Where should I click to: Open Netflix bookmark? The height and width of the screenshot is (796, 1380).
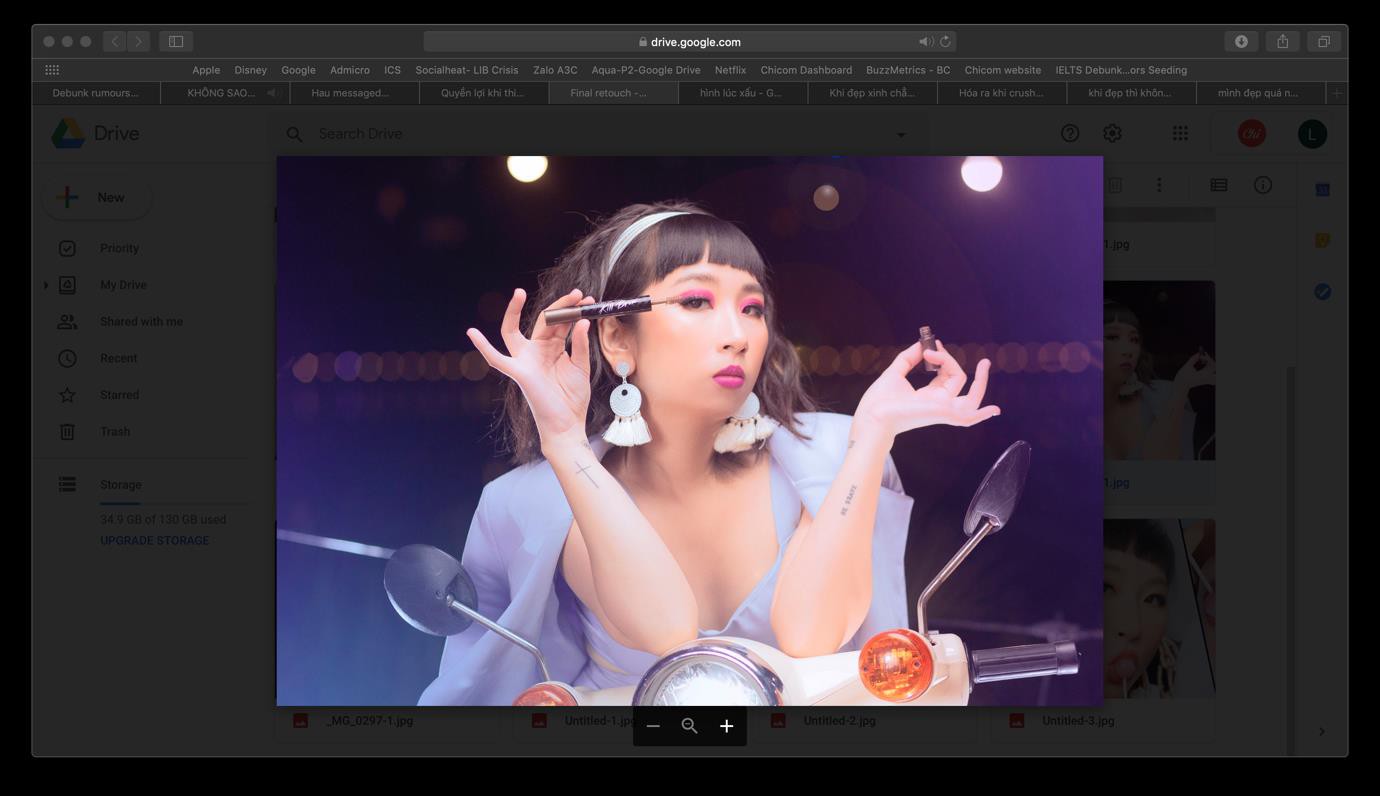[730, 70]
